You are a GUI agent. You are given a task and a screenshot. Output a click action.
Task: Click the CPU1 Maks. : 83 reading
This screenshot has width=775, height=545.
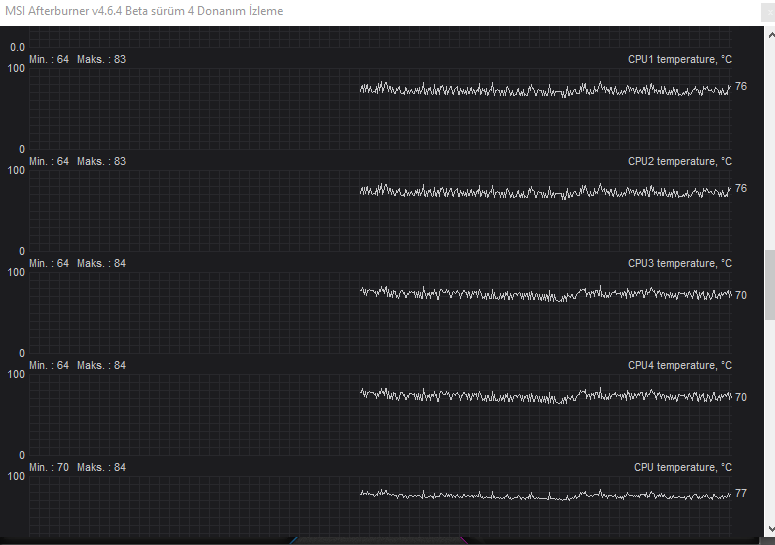[x=101, y=59]
